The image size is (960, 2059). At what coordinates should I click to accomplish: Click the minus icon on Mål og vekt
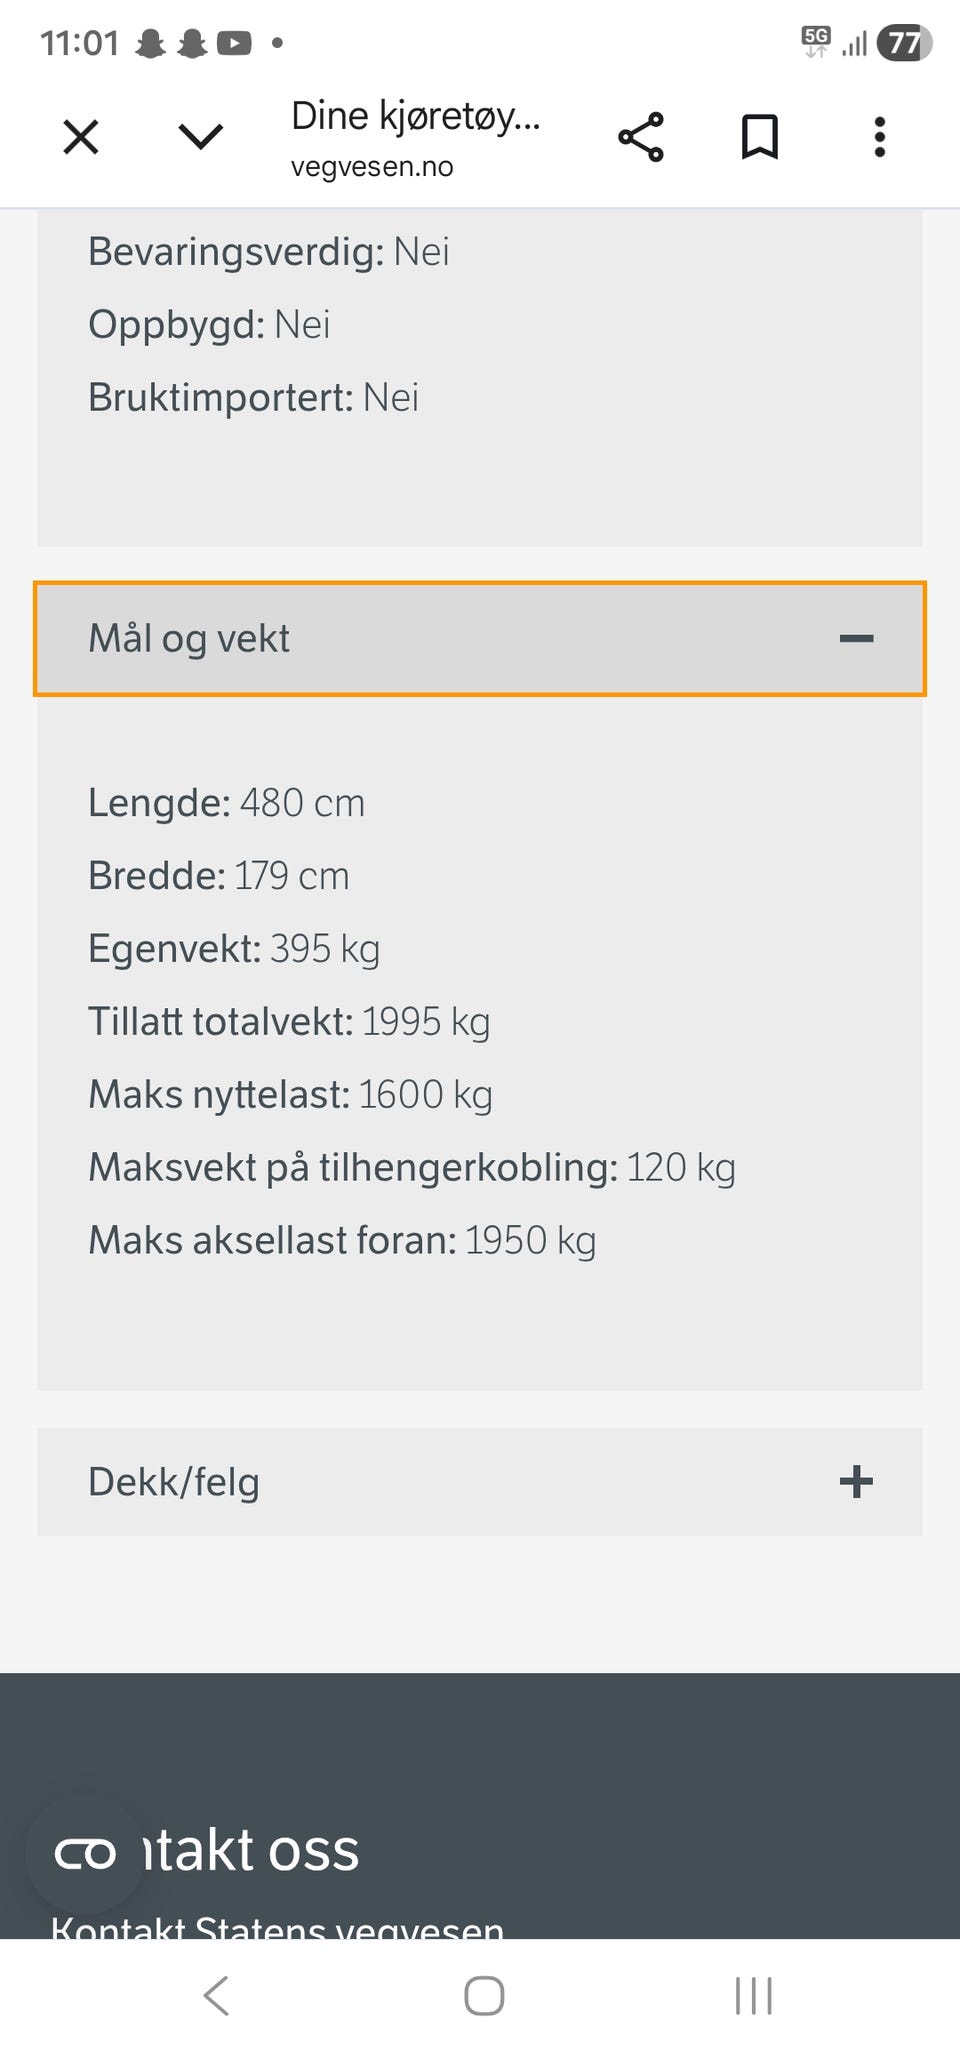click(856, 639)
